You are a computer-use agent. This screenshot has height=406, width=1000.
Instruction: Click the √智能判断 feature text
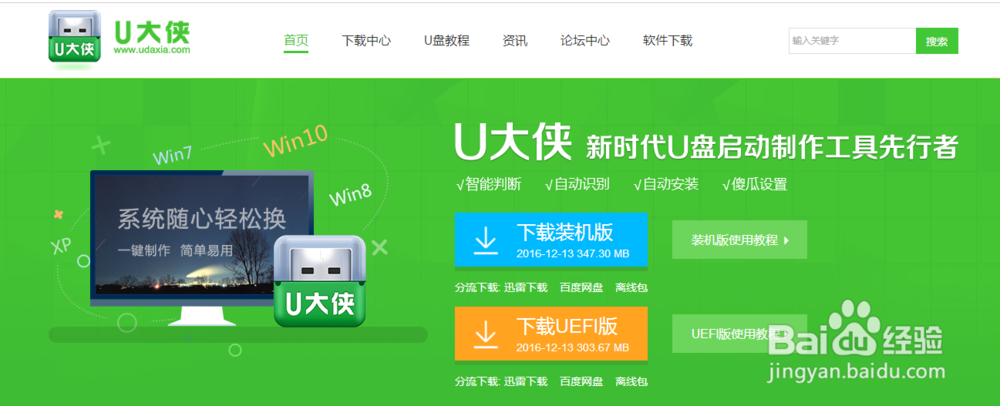click(x=489, y=185)
